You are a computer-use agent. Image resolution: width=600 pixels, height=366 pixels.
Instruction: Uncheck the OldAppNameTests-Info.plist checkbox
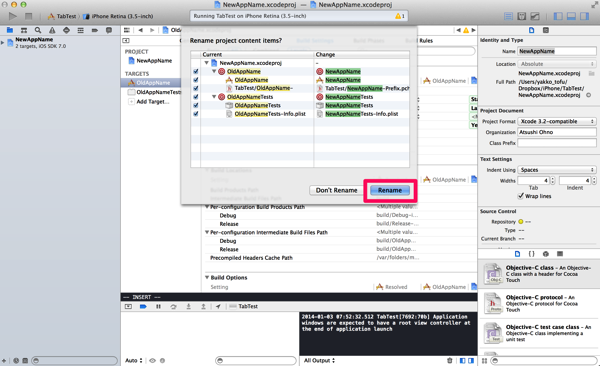point(196,114)
